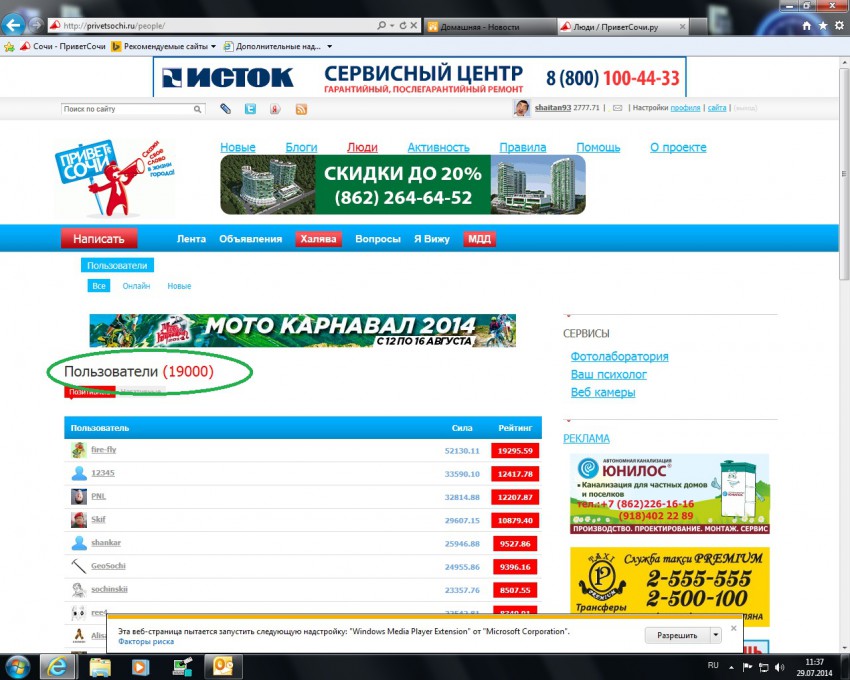Click the volume speaker icon in system tray
This screenshot has width=850, height=680.
pyautogui.click(x=780, y=666)
